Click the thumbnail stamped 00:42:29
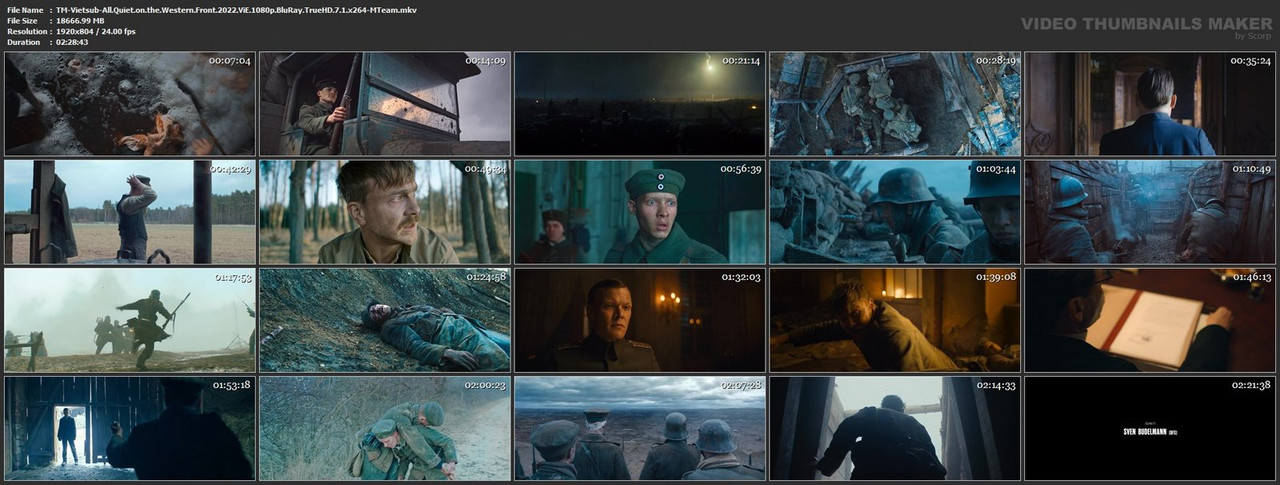Viewport: 1280px width, 485px height. 130,212
